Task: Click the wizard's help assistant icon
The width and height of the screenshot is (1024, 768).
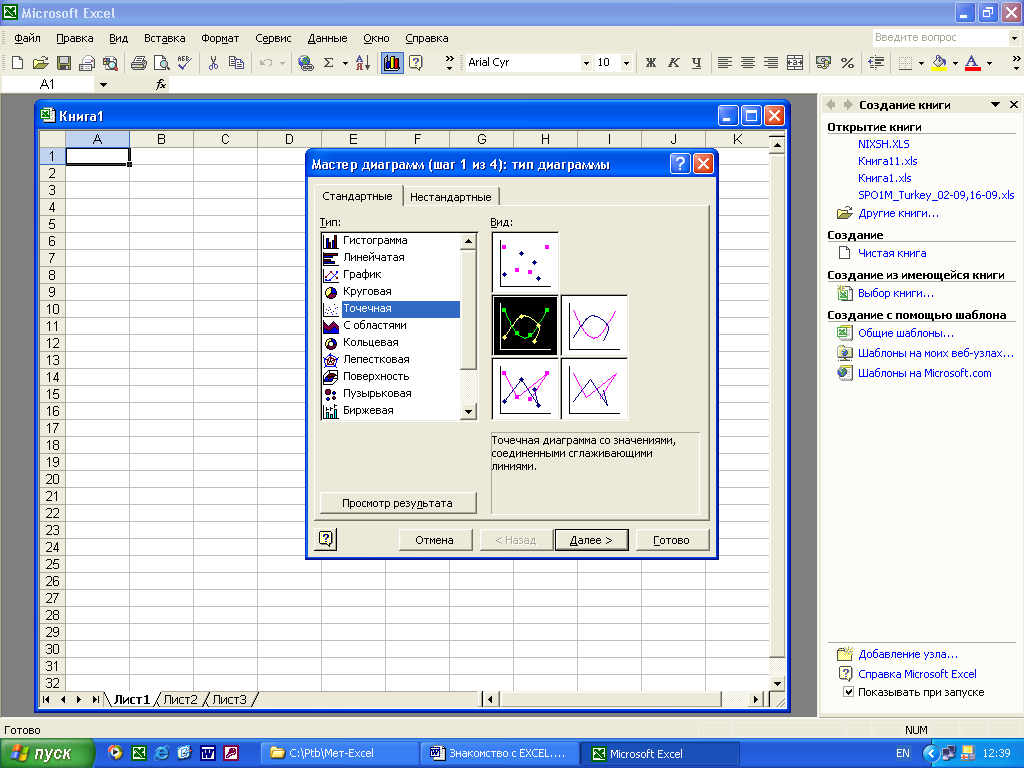Action: (x=326, y=539)
